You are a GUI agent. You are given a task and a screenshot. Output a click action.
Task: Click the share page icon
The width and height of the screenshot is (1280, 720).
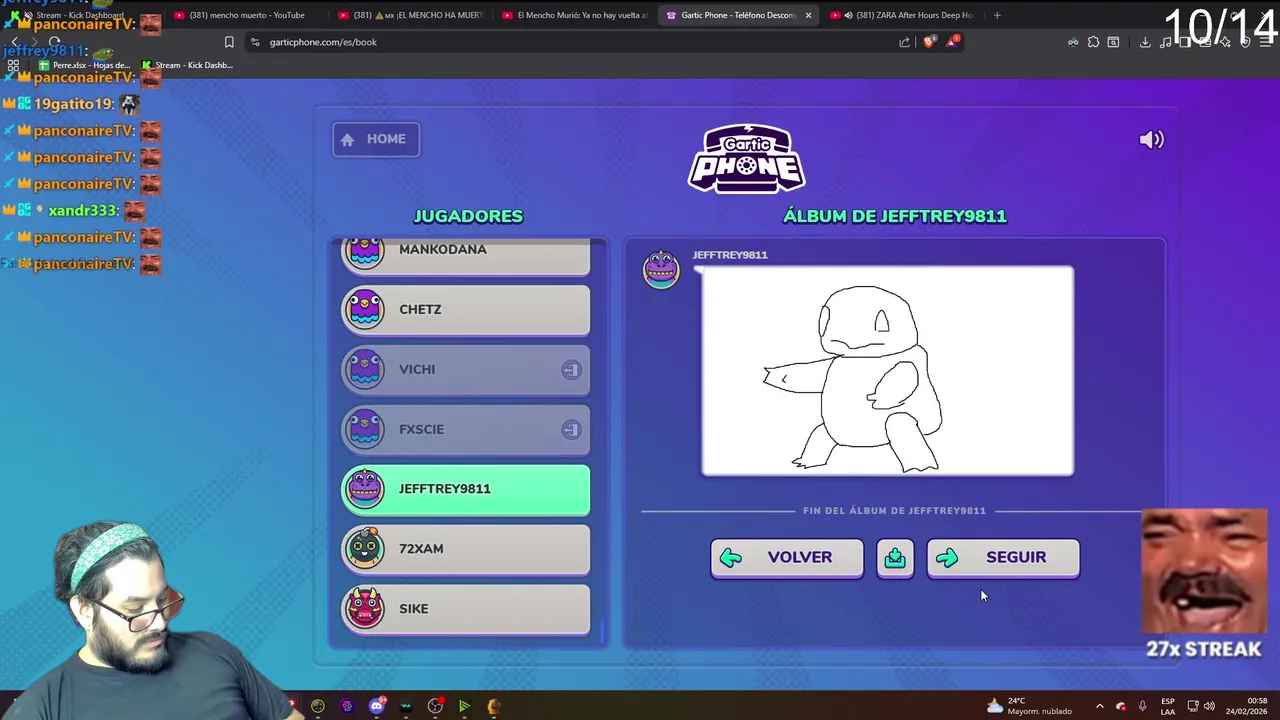904,42
